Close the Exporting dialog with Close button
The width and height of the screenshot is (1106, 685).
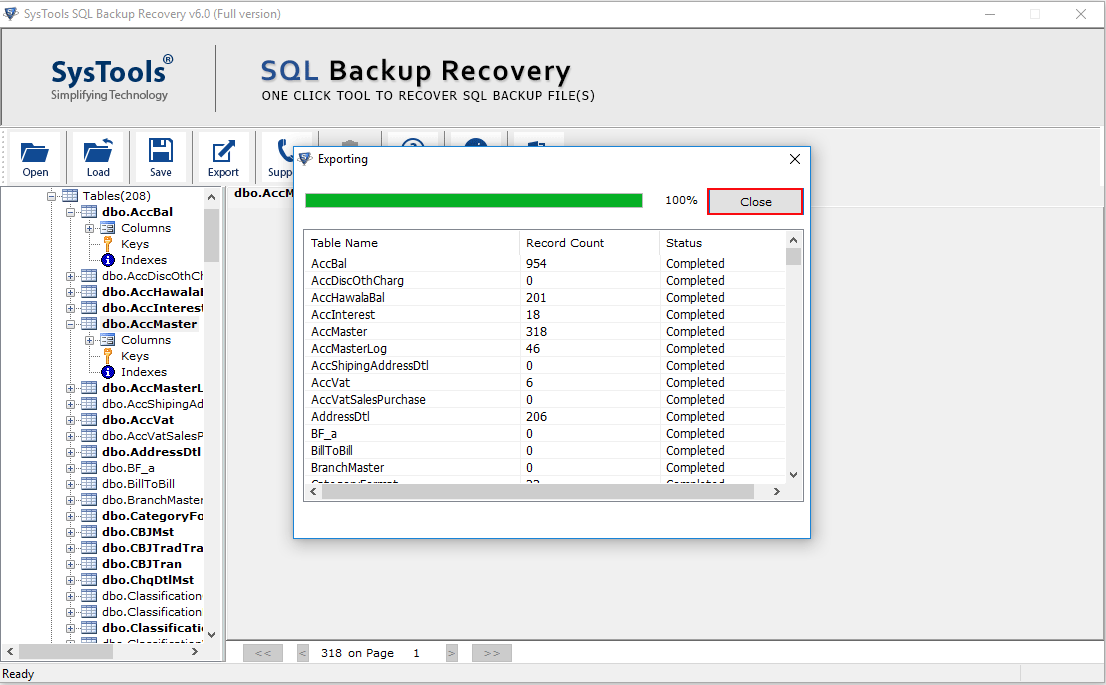coord(755,202)
